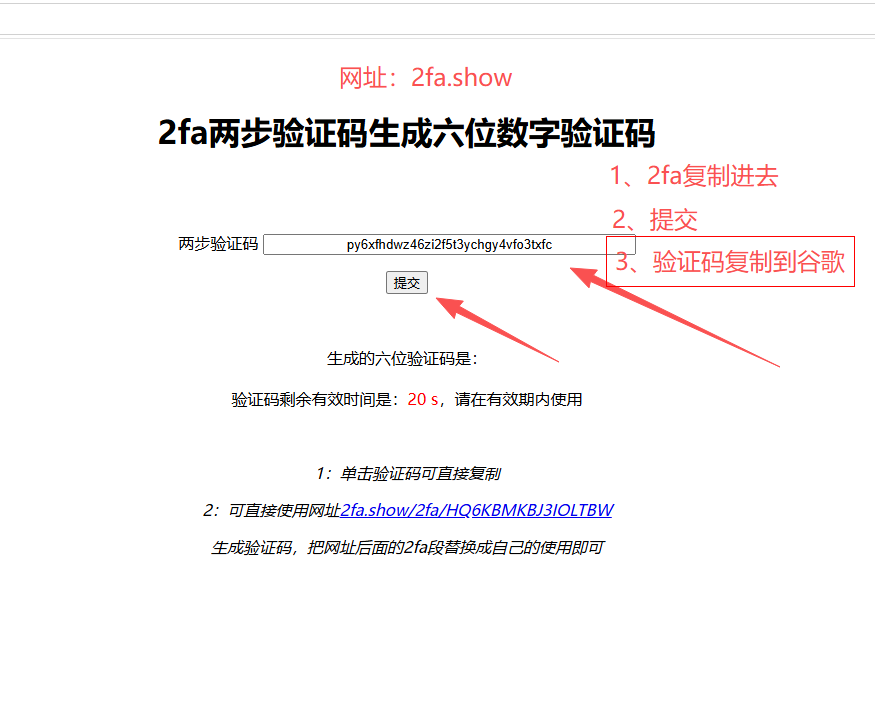Click the 2fa两步验证码生成六位数字验证码 page heading

click(x=406, y=133)
